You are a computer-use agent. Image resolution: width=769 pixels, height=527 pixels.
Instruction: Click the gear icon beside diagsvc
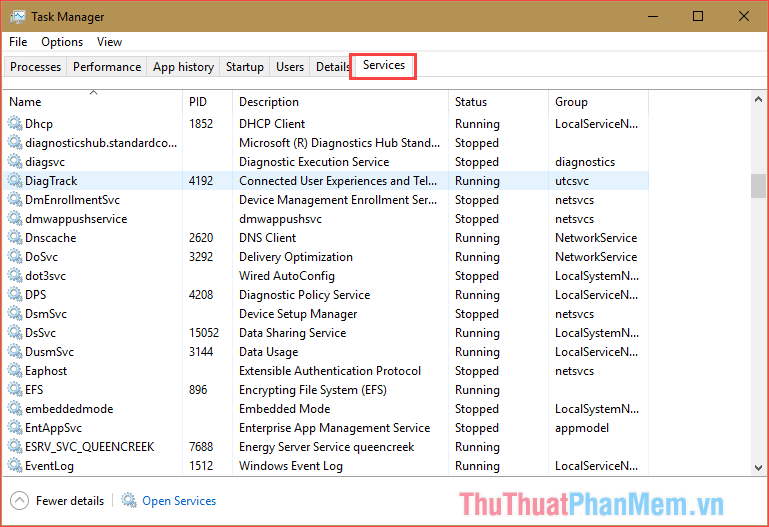coord(15,161)
